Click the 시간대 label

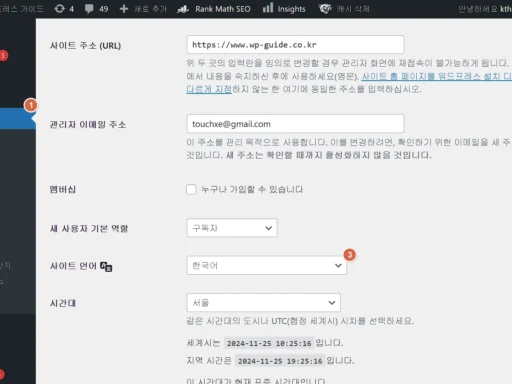pos(63,303)
